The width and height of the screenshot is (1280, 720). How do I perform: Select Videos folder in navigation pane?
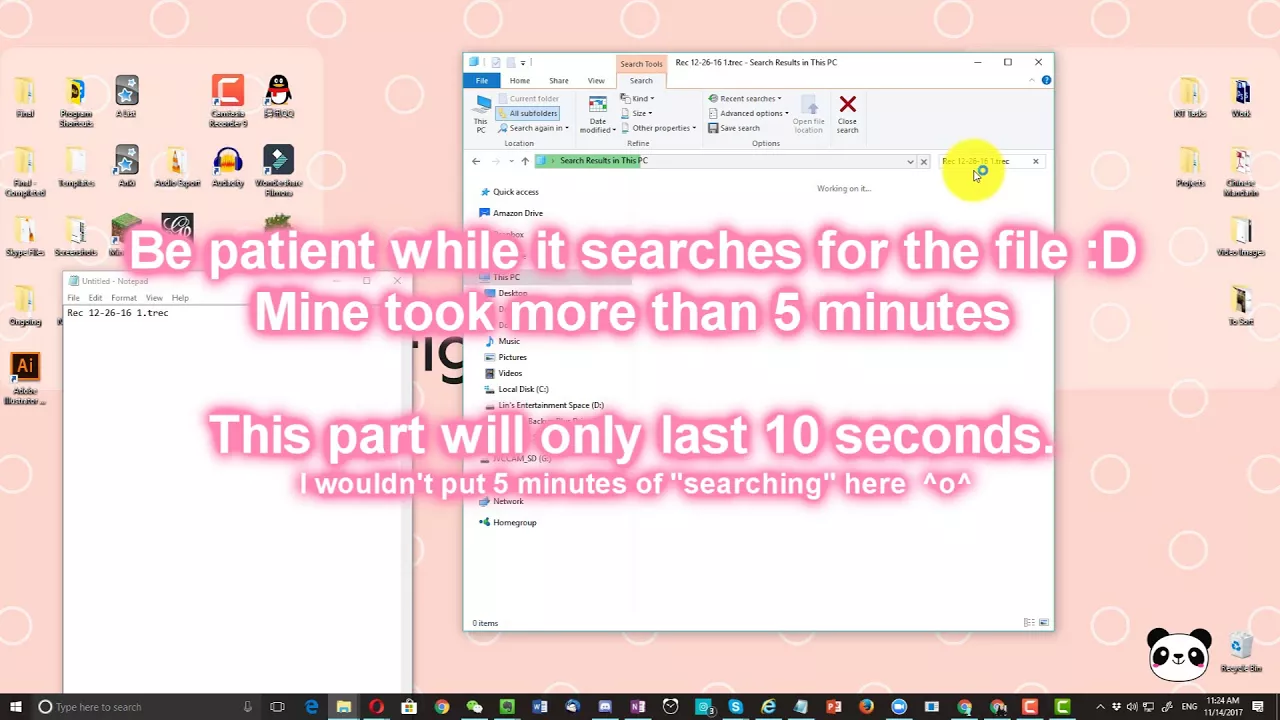(503, 373)
